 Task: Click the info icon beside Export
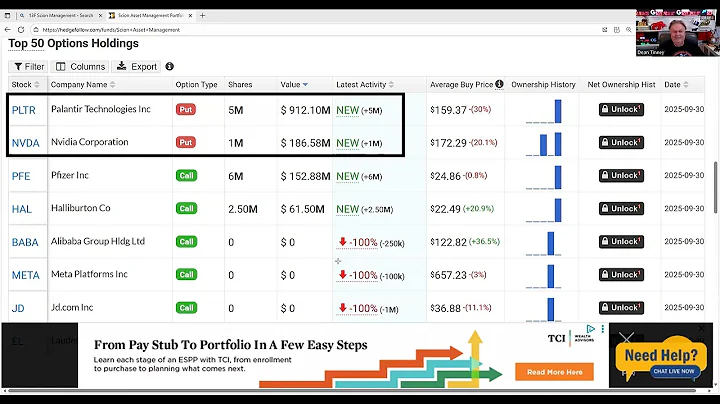169,67
